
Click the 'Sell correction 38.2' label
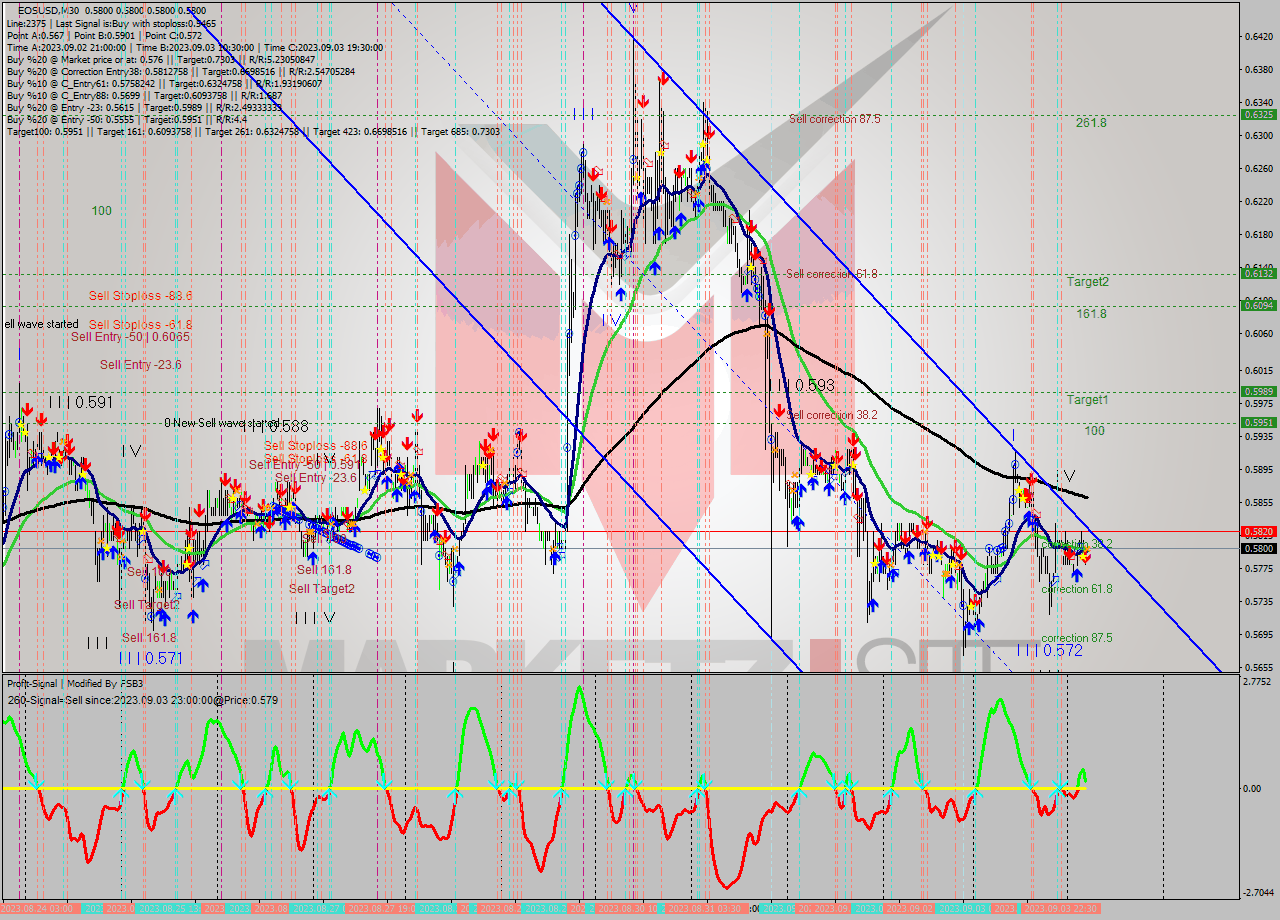(832, 415)
